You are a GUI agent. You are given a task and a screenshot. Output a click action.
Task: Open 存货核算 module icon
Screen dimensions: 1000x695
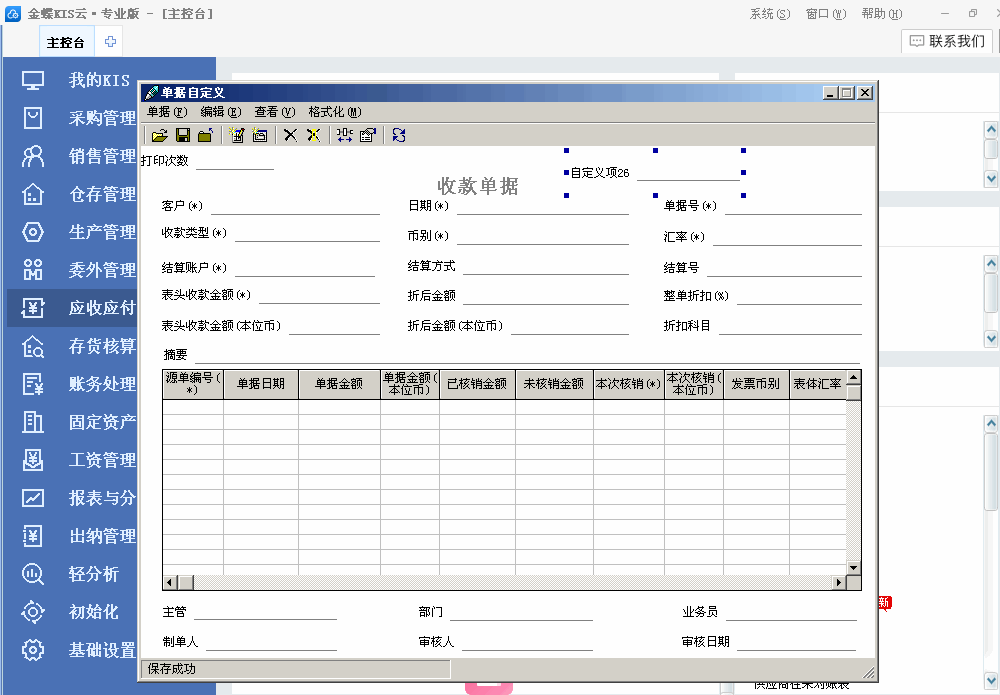coord(33,346)
